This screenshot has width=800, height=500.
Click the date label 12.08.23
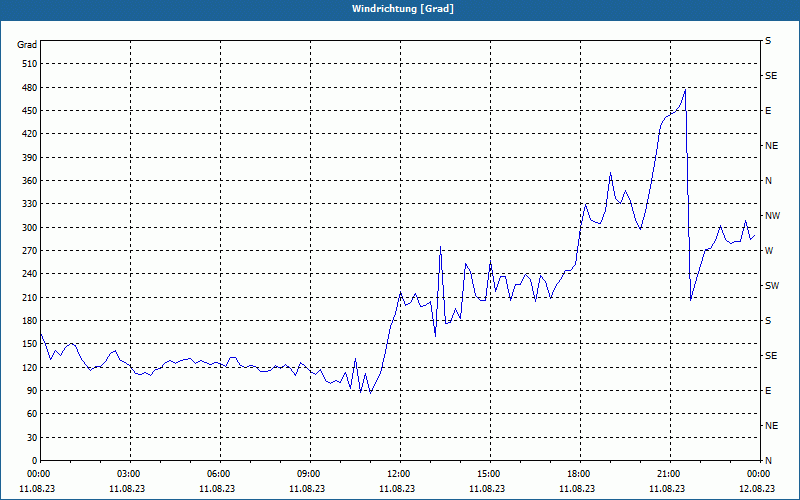click(757, 488)
